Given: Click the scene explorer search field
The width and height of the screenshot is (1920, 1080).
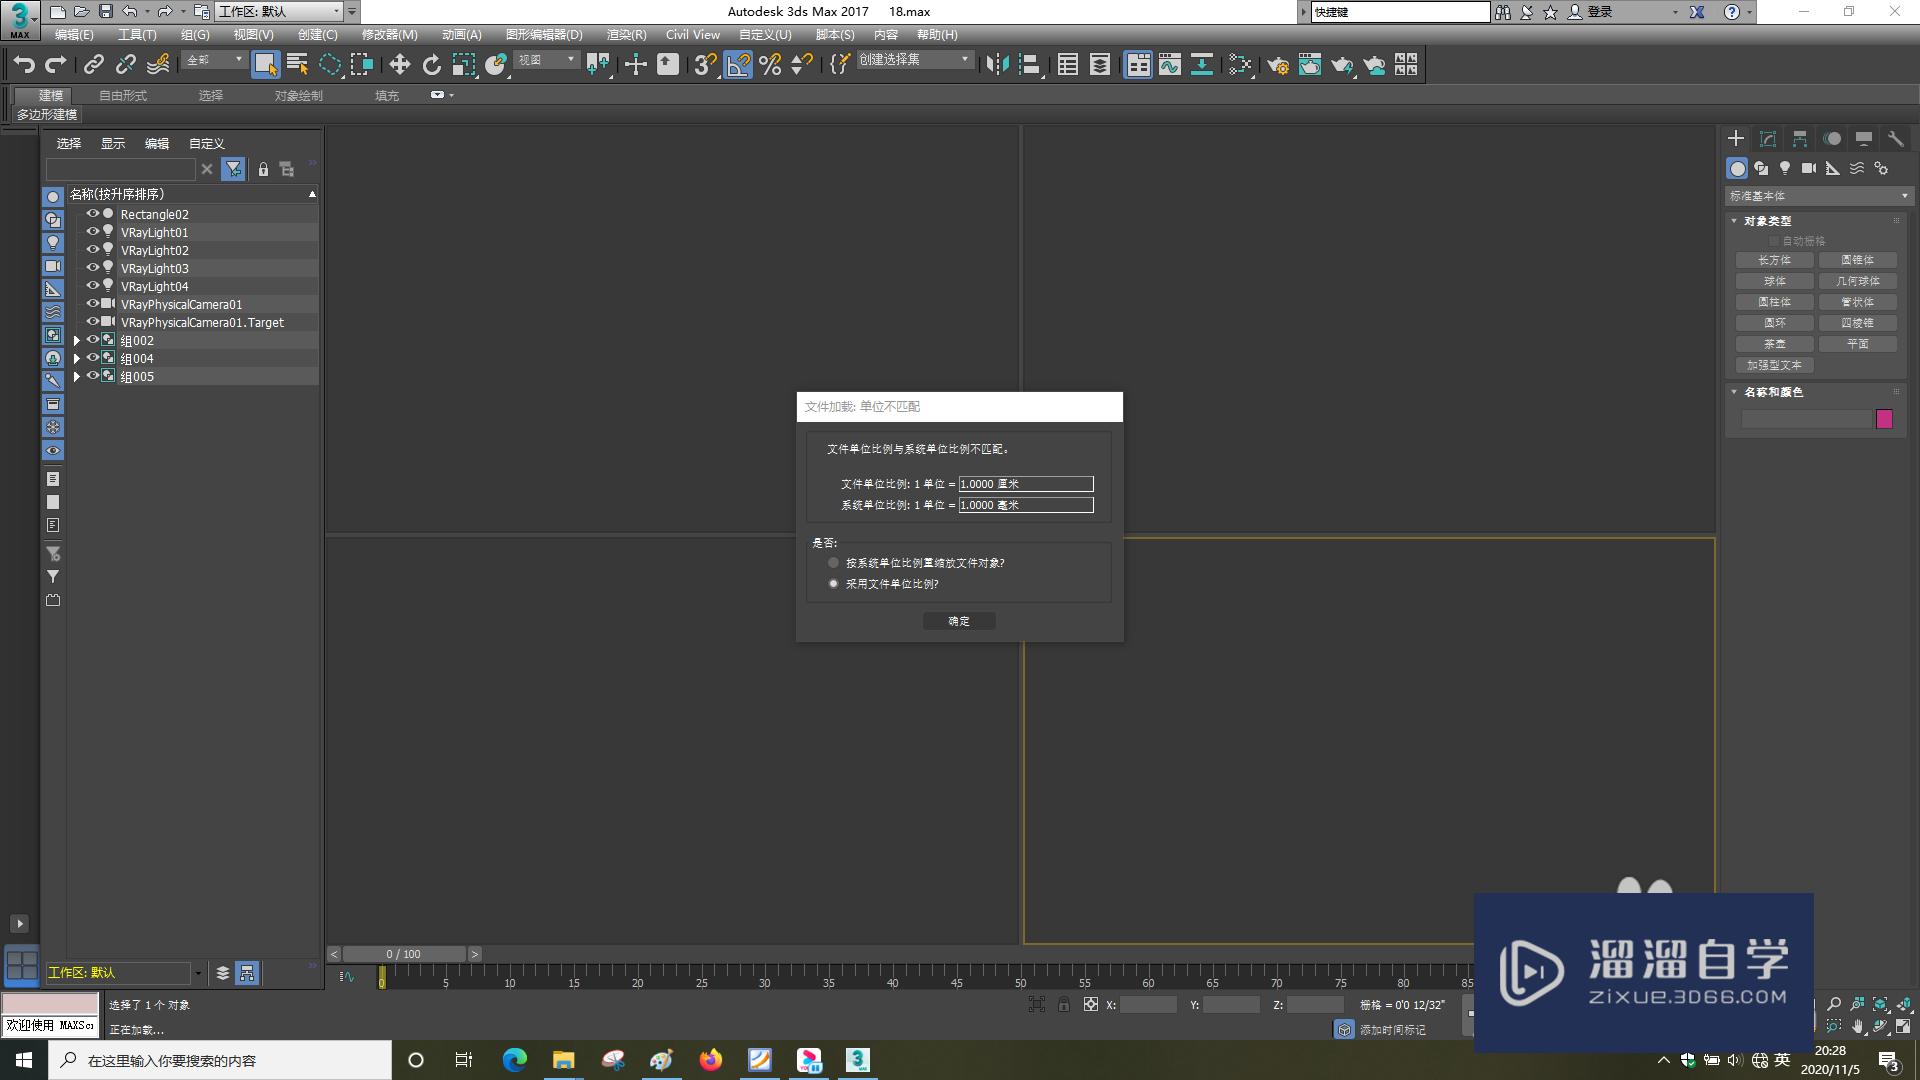Looking at the screenshot, I should click(120, 169).
